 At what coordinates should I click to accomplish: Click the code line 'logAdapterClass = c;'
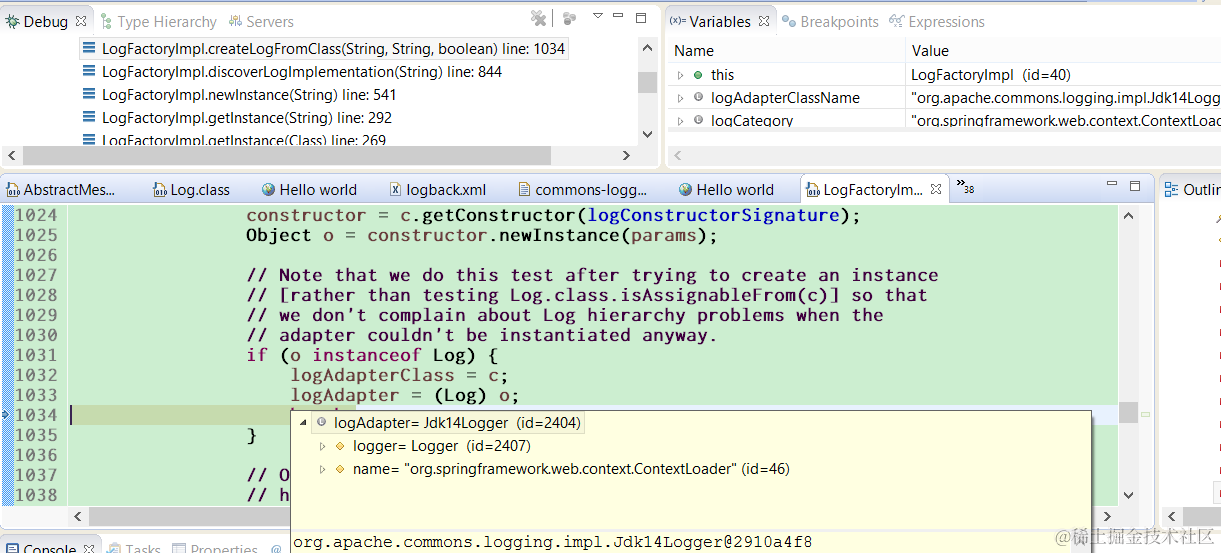coord(399,375)
